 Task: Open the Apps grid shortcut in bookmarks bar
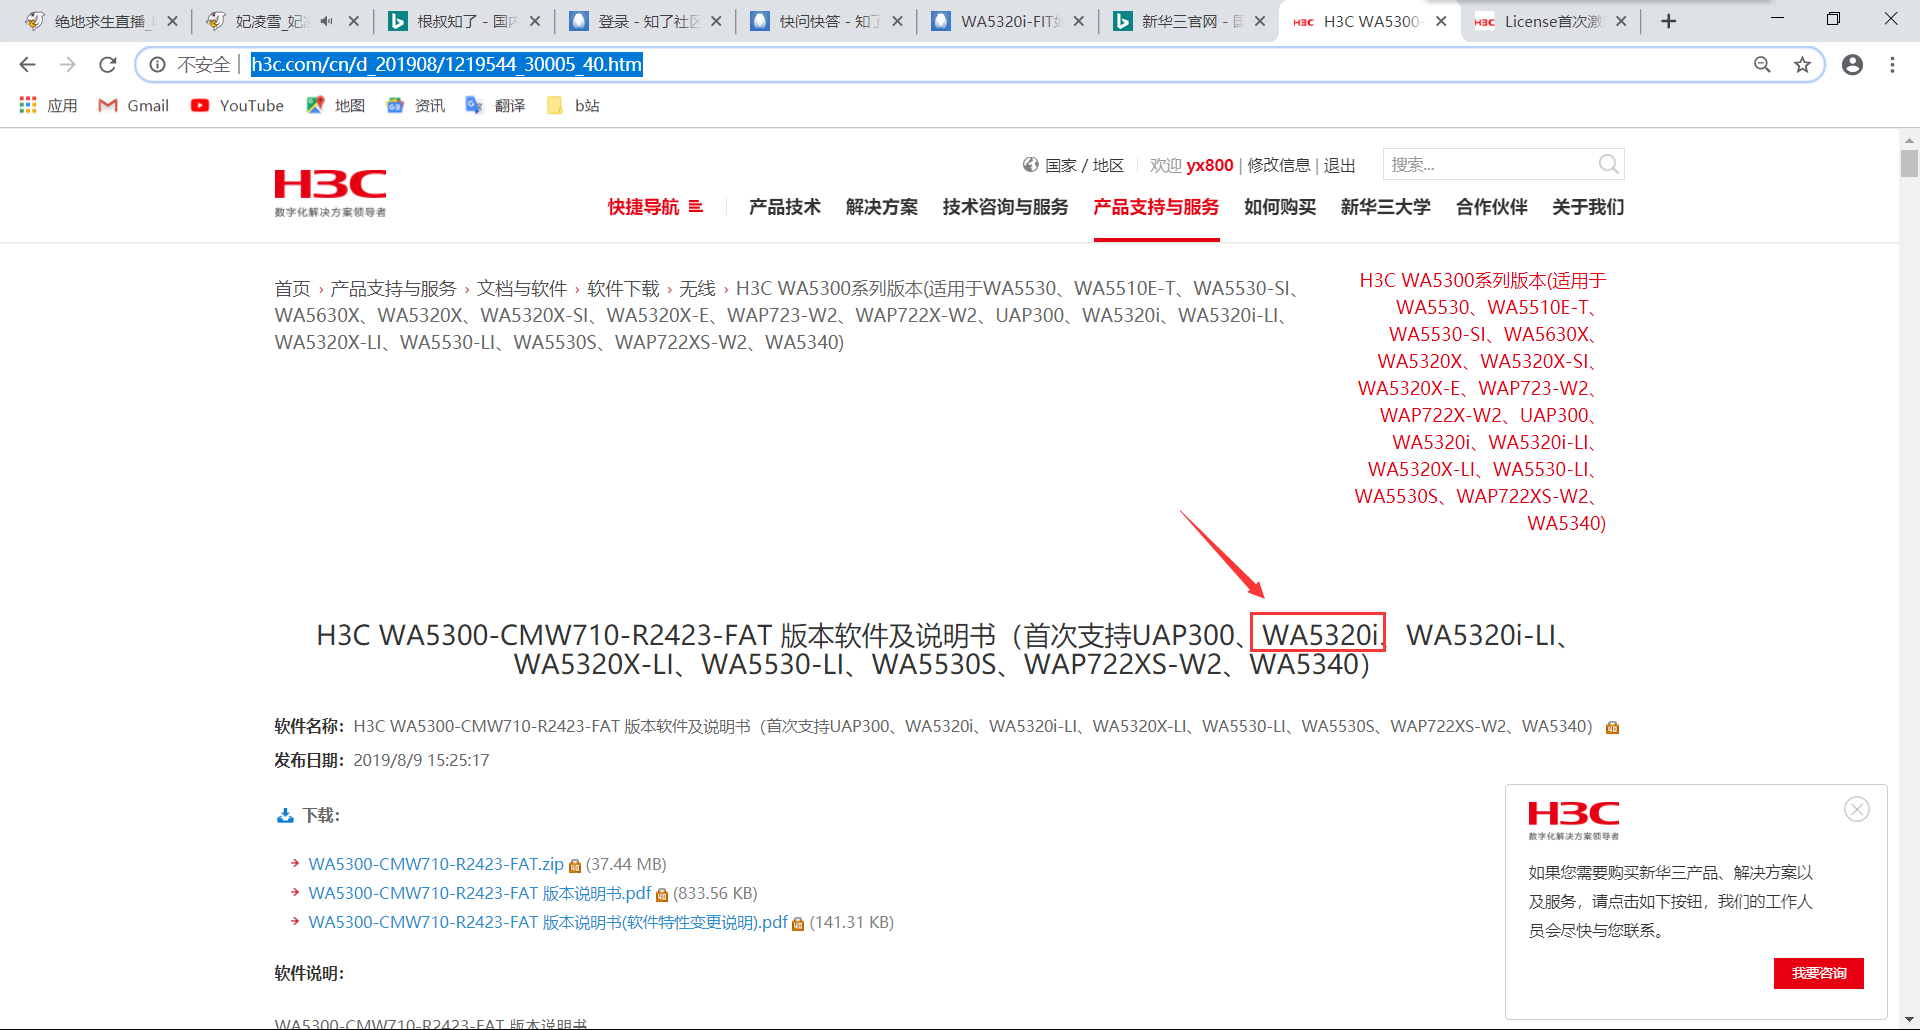[x=48, y=106]
